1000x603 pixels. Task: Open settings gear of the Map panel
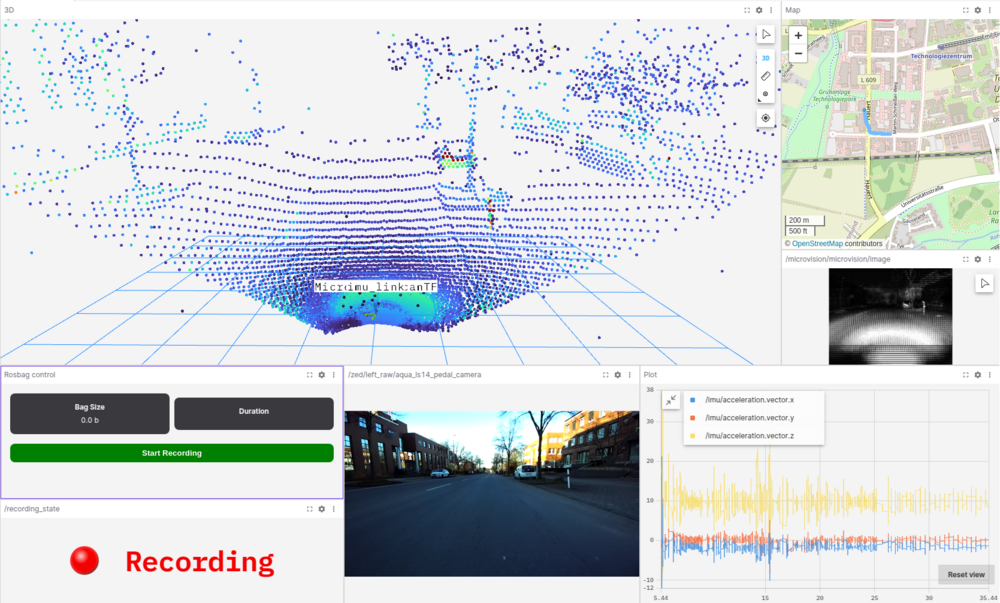point(978,9)
